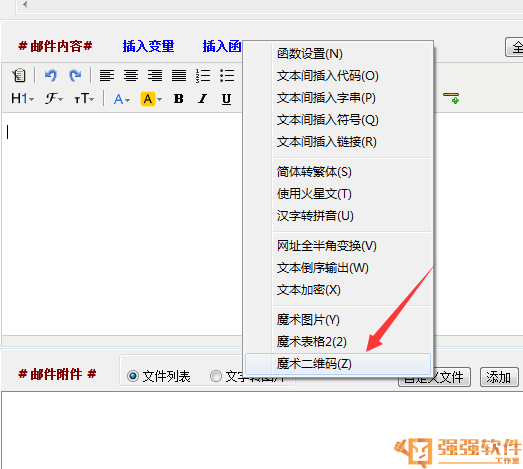The image size is (523, 469).
Task: Insert a numbered list
Action: (203, 75)
